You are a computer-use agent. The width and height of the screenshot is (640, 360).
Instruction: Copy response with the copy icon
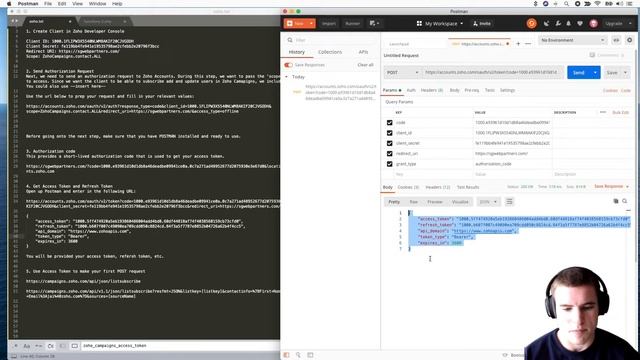[616, 201]
